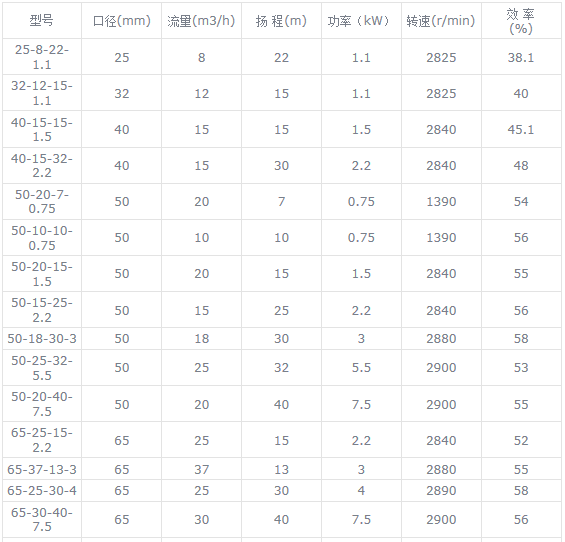The height and width of the screenshot is (542, 565).
Task: Click efficiency value 38.1
Action: point(521,57)
